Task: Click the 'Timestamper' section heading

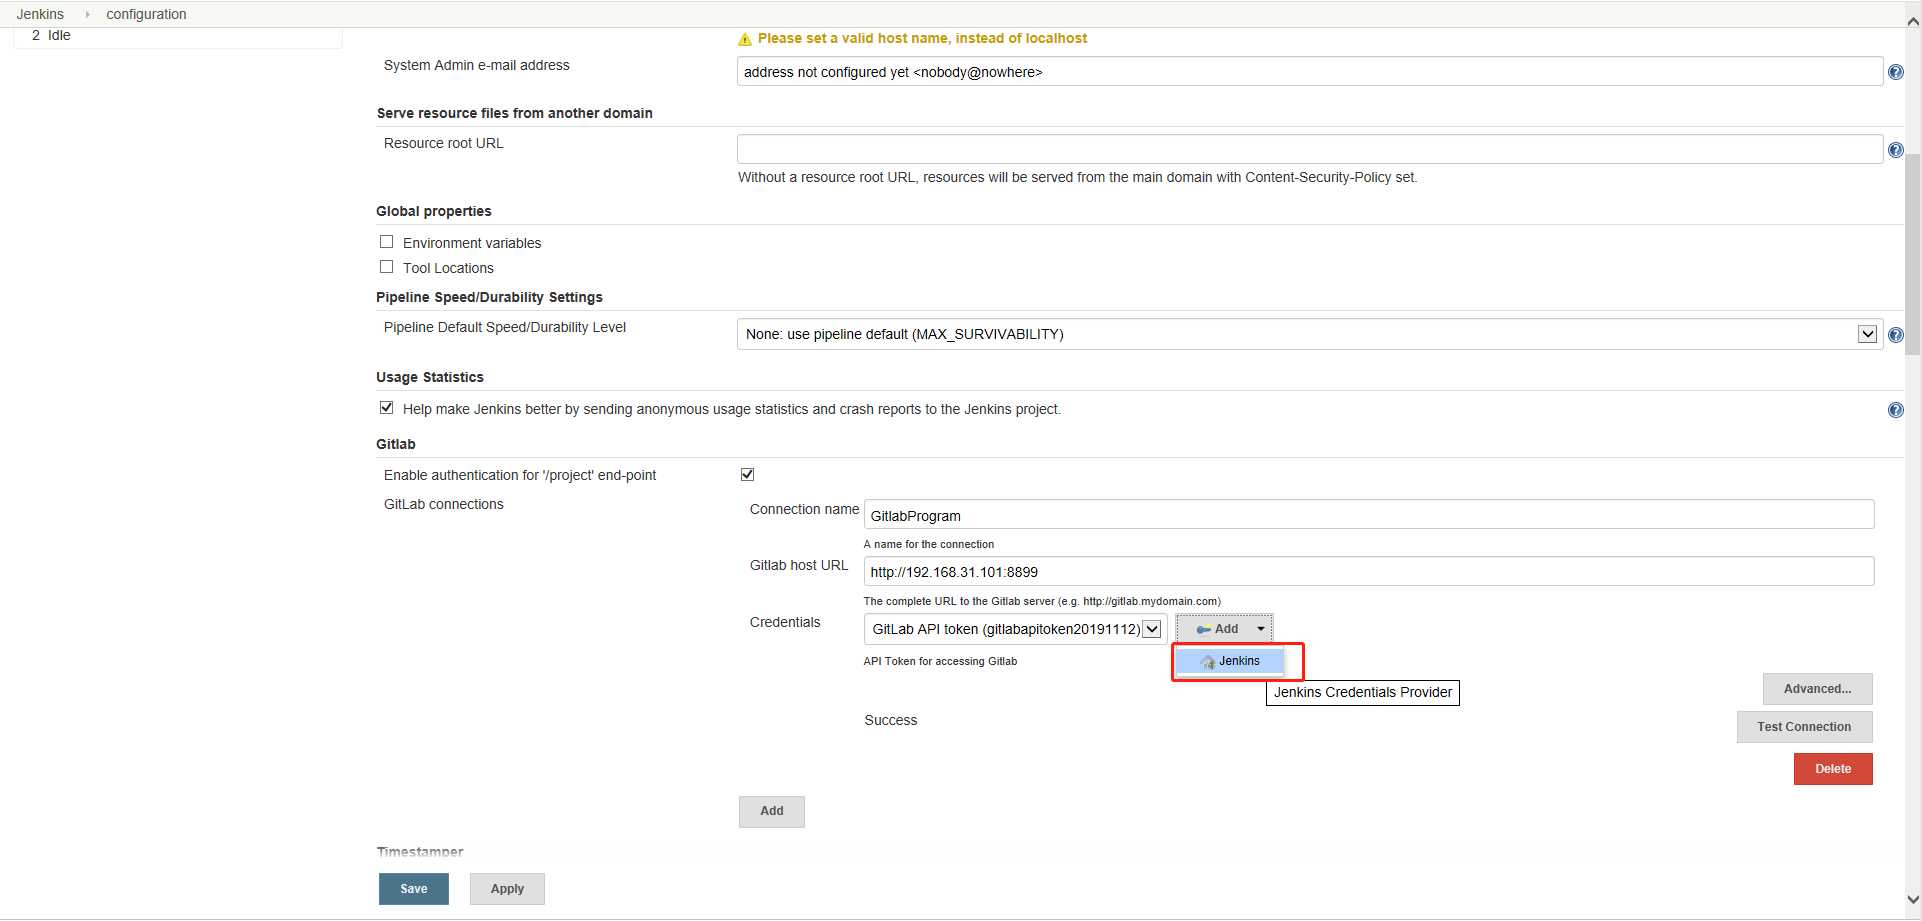Action: pos(420,852)
